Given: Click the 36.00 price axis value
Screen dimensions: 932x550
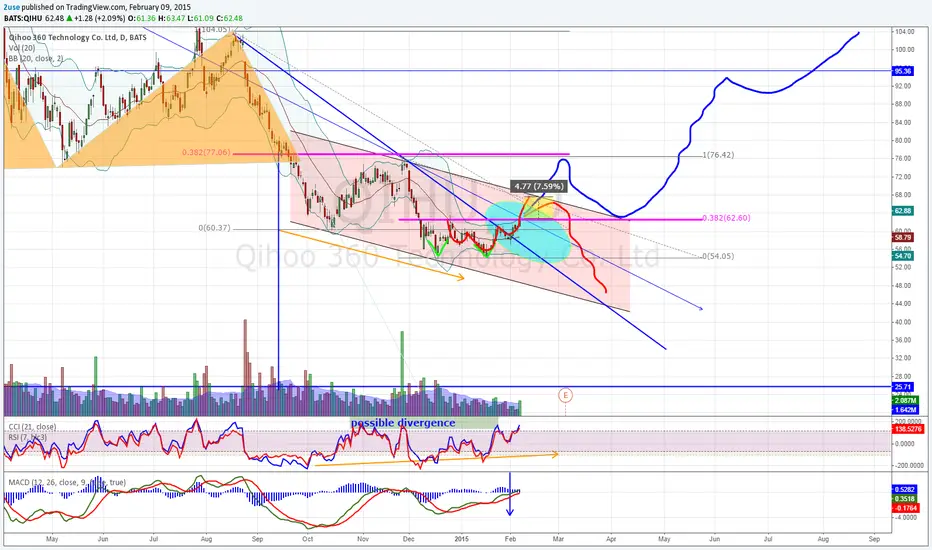Looking at the screenshot, I should (903, 340).
